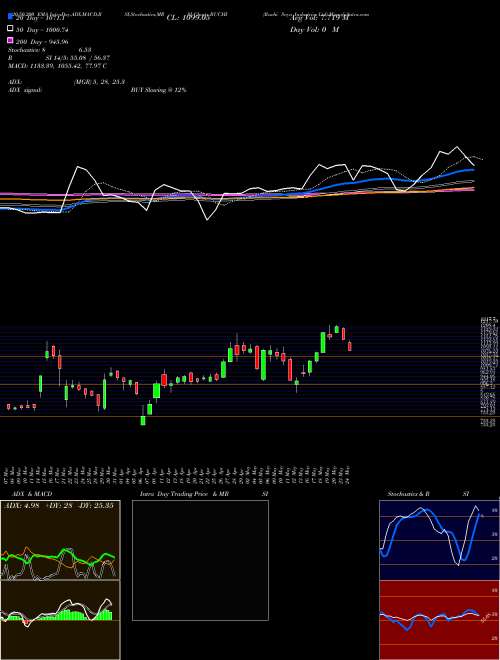Click the Intra Day Trading Price title
The width and height of the screenshot is (500, 660).
click(184, 494)
